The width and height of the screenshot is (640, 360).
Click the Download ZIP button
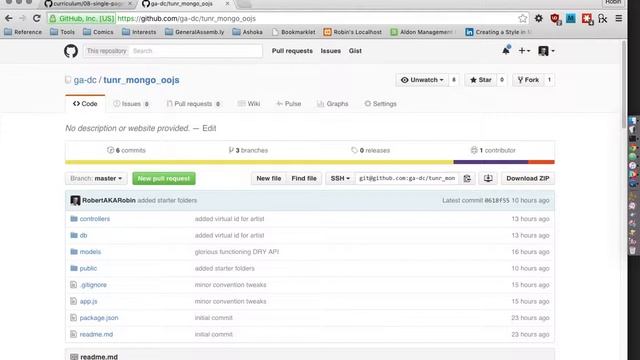528,178
